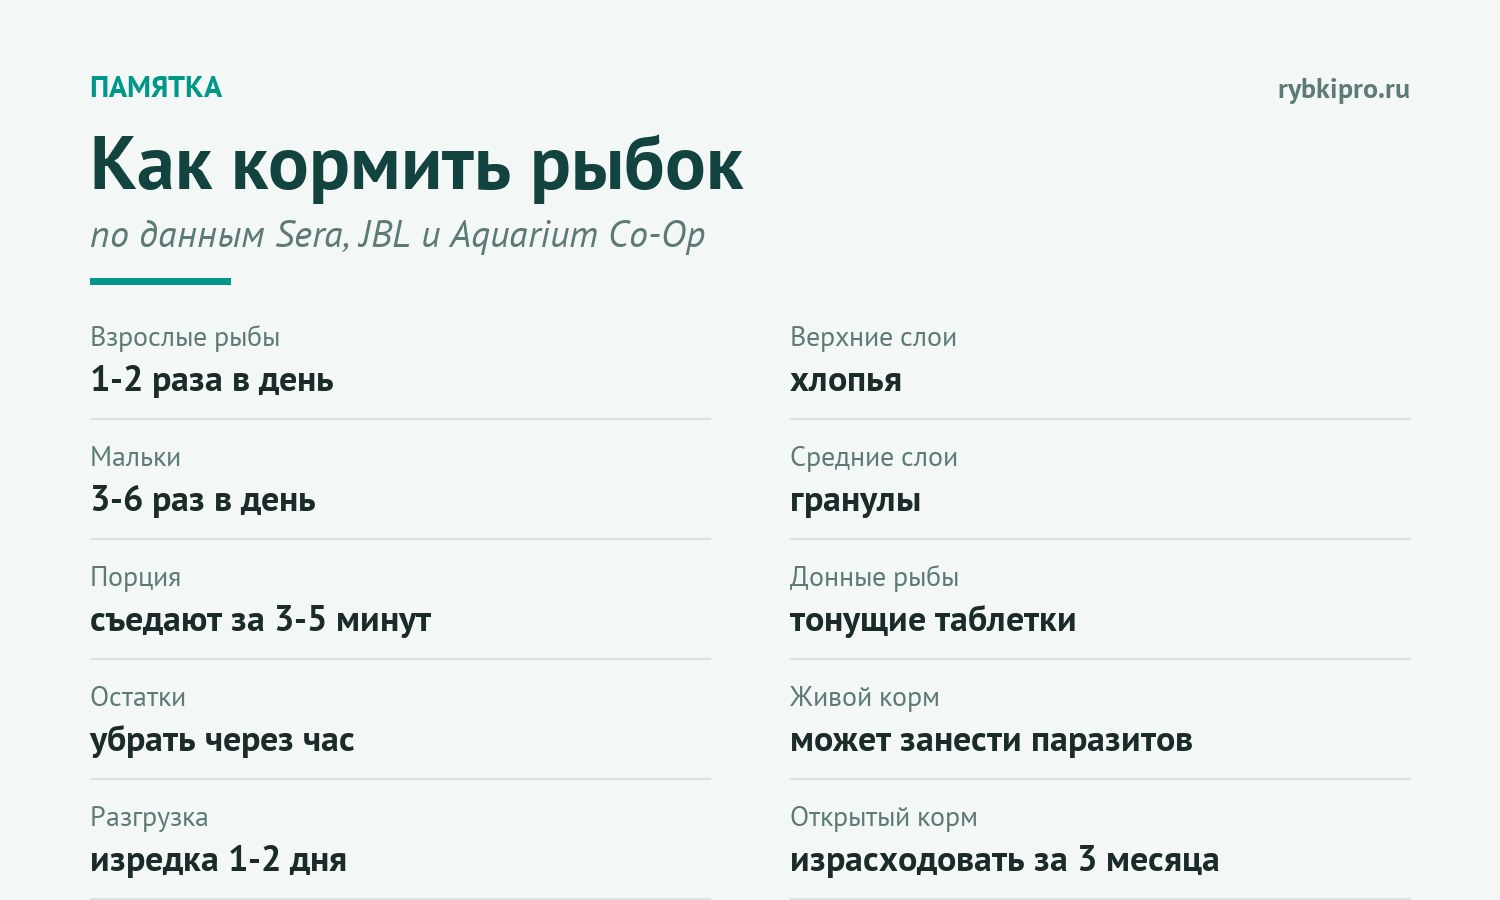Click the rybkipro.ru site link

(x=1343, y=89)
